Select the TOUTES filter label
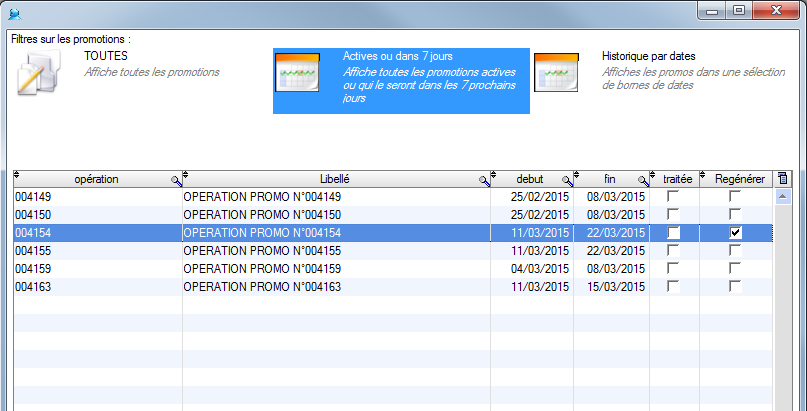This screenshot has height=411, width=807. (105, 57)
